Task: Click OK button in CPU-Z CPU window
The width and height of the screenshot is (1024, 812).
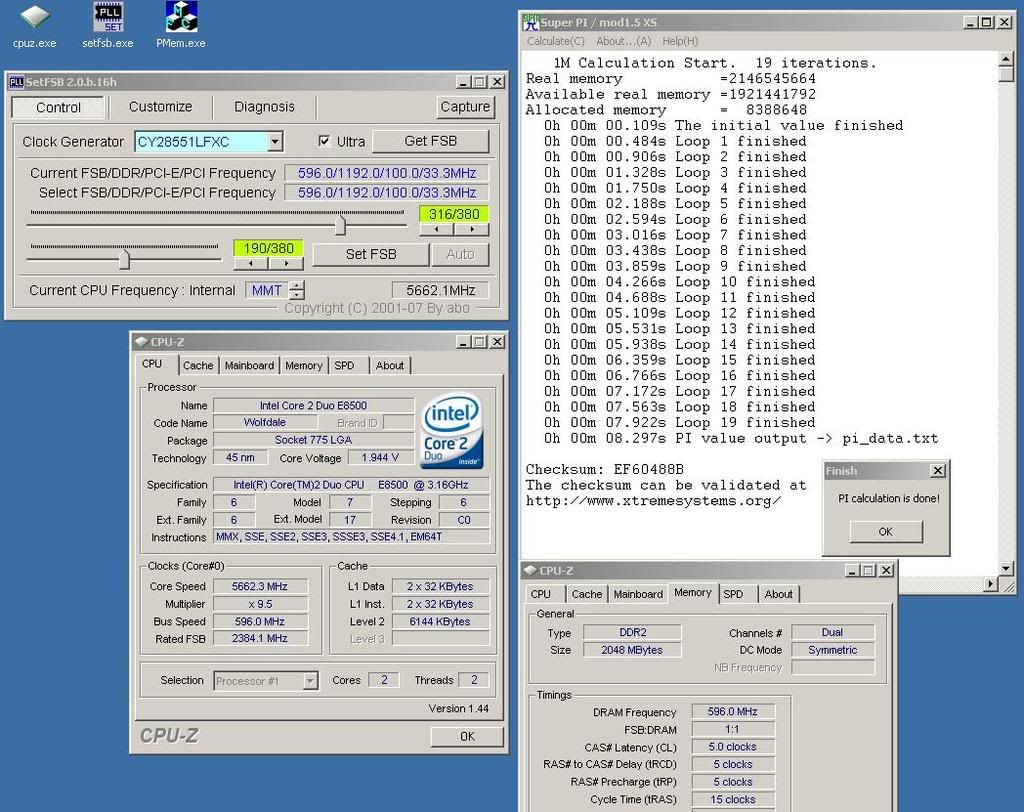Action: [468, 736]
